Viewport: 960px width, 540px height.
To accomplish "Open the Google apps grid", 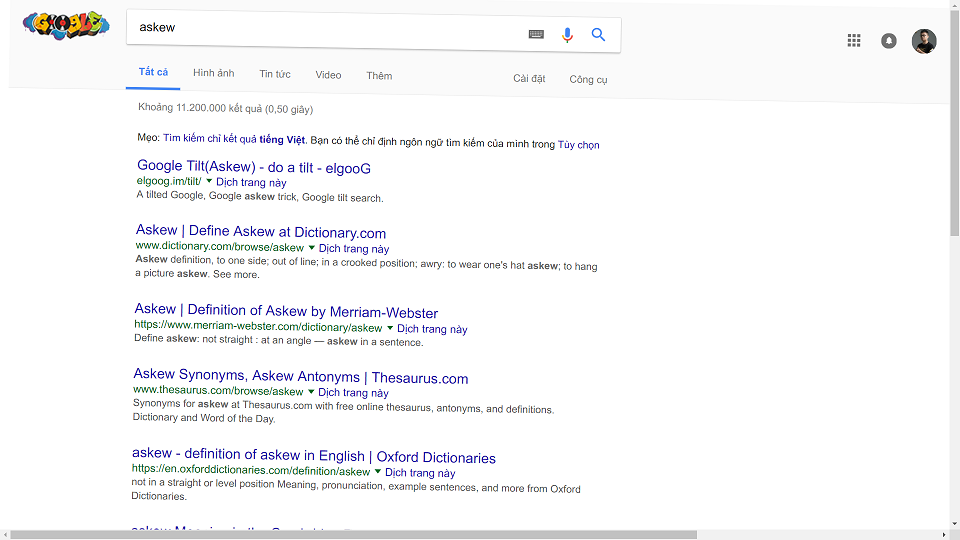I will (854, 40).
